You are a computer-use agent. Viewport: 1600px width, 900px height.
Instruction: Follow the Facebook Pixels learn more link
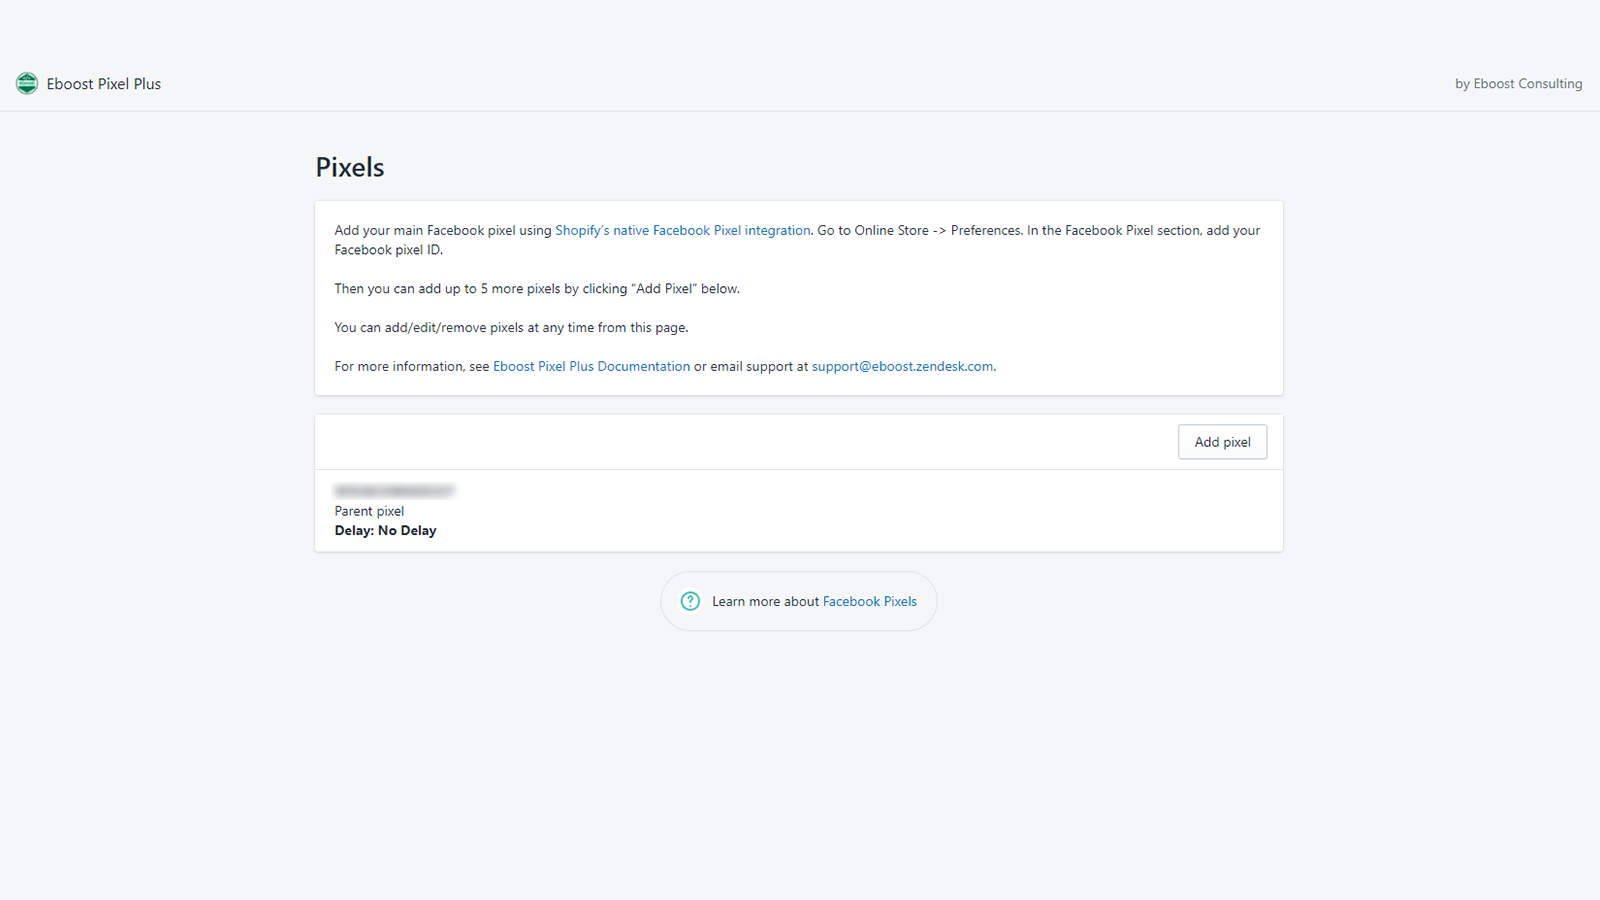pos(870,601)
